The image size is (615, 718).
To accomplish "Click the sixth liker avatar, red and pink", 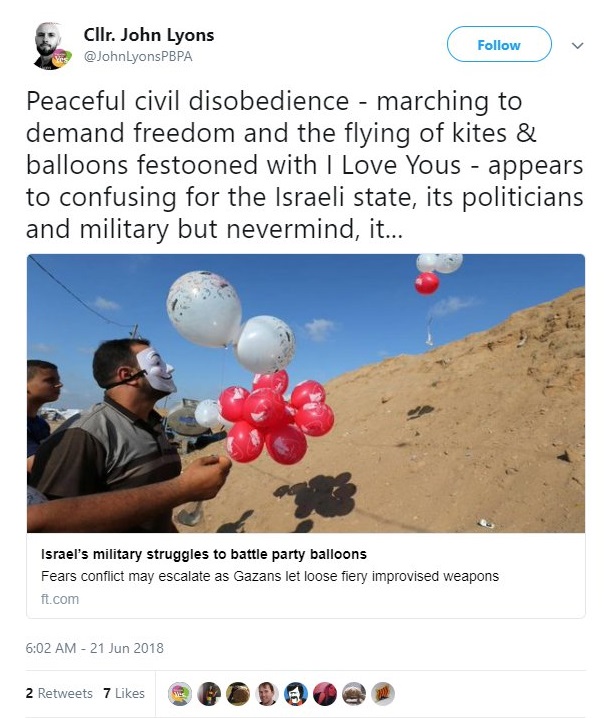I will pos(325,694).
